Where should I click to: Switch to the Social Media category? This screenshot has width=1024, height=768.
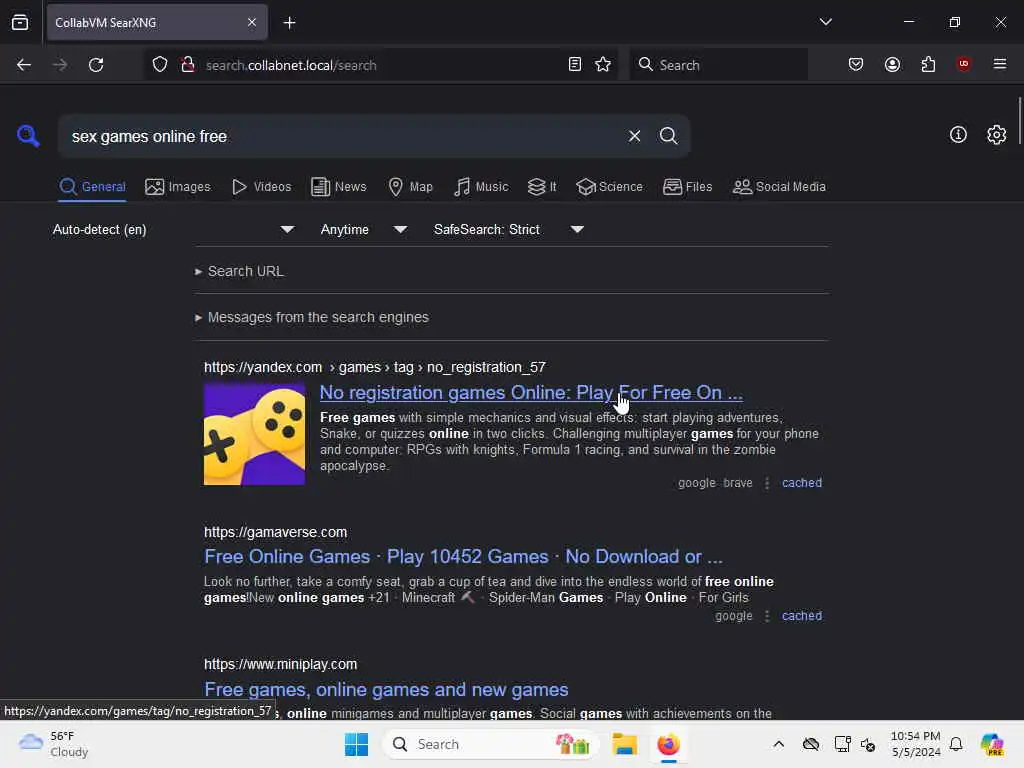(x=779, y=187)
